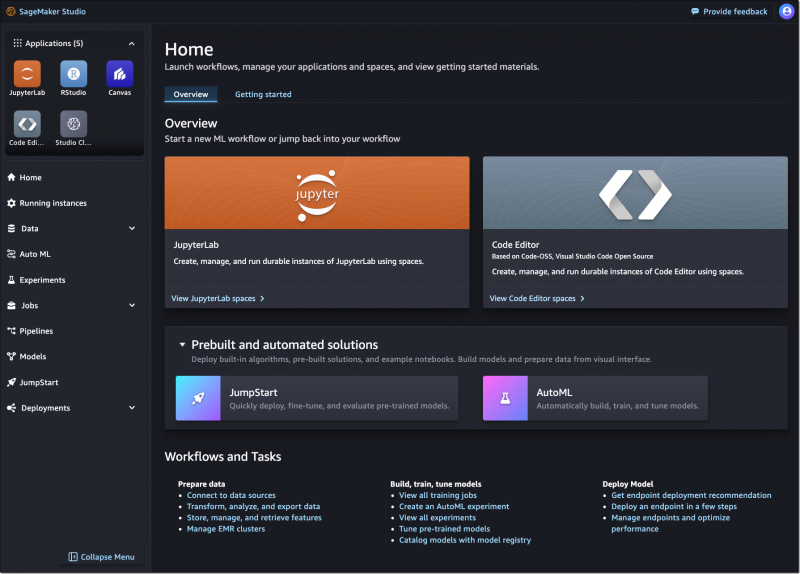
Task: Open the Studio Classic application icon
Action: [x=73, y=124]
